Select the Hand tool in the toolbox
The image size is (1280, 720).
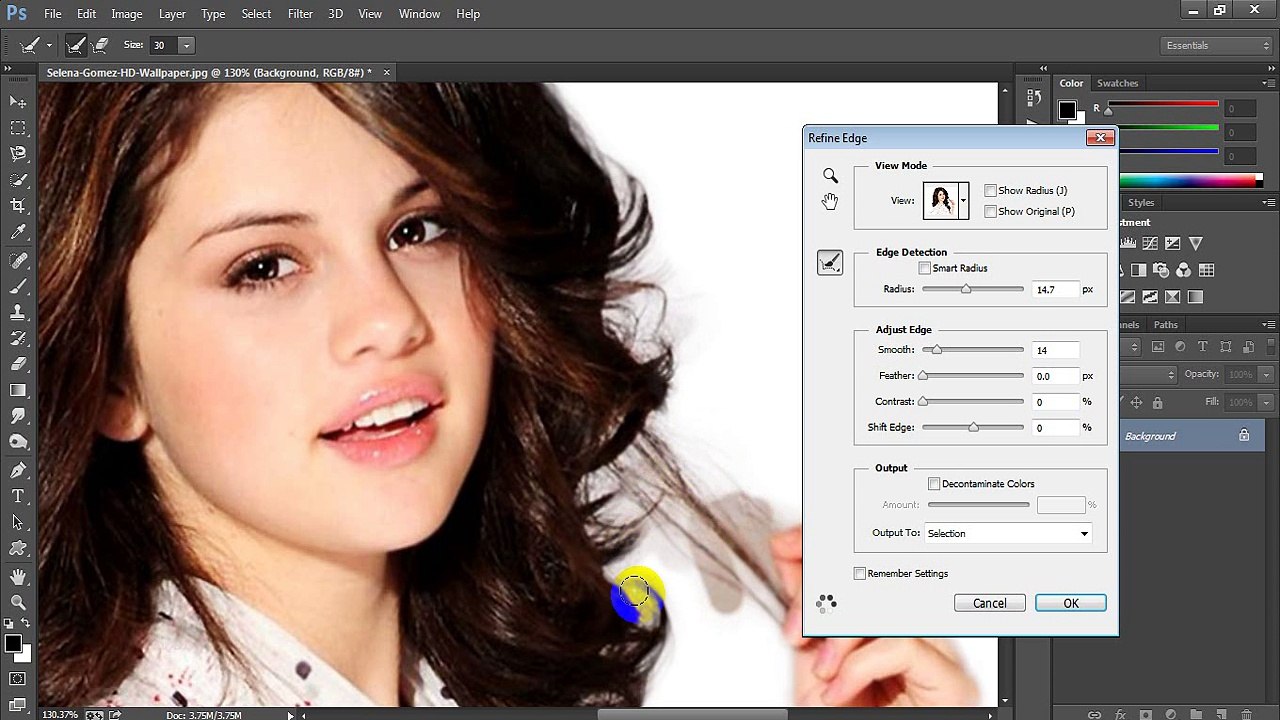(x=18, y=576)
